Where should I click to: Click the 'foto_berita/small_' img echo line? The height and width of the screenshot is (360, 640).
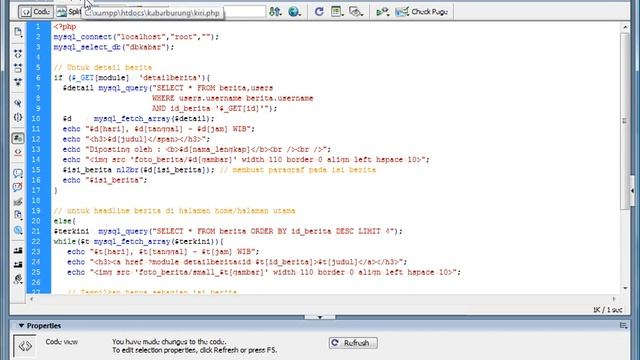pos(264,272)
